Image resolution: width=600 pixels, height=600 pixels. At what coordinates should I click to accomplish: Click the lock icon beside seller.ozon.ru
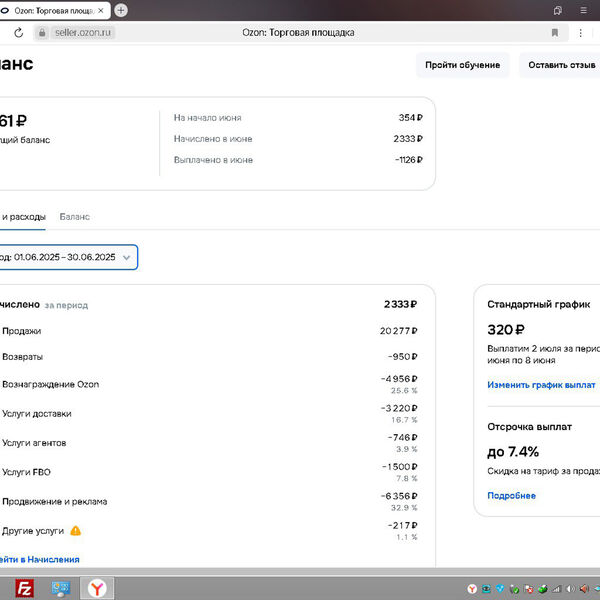[41, 32]
